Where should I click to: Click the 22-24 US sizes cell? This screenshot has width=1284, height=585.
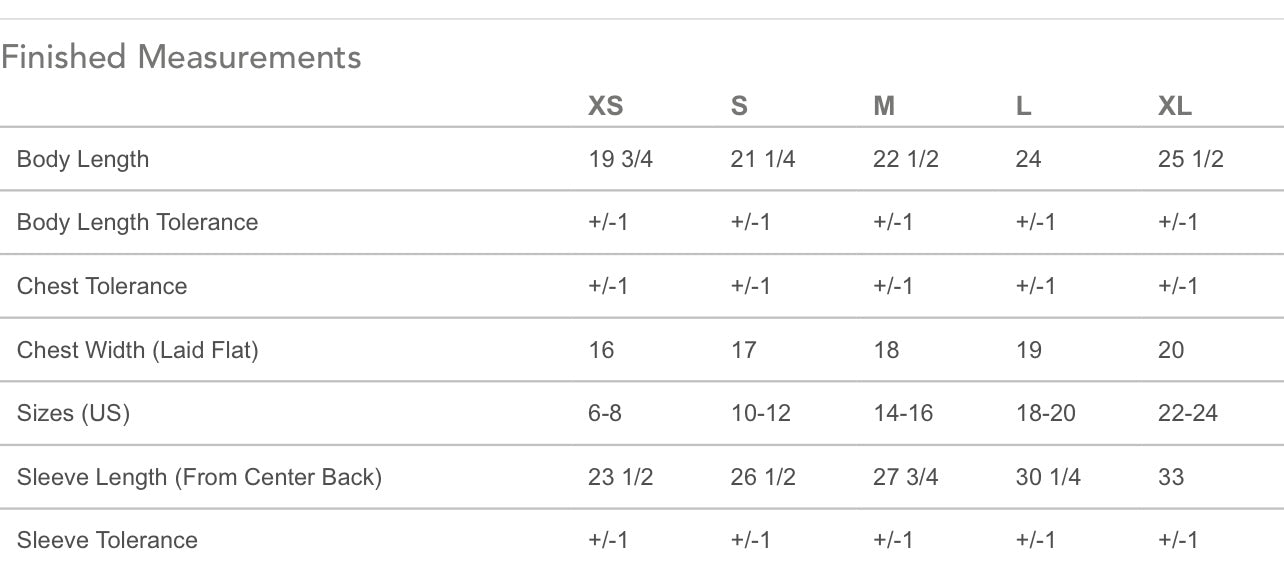pos(1188,413)
